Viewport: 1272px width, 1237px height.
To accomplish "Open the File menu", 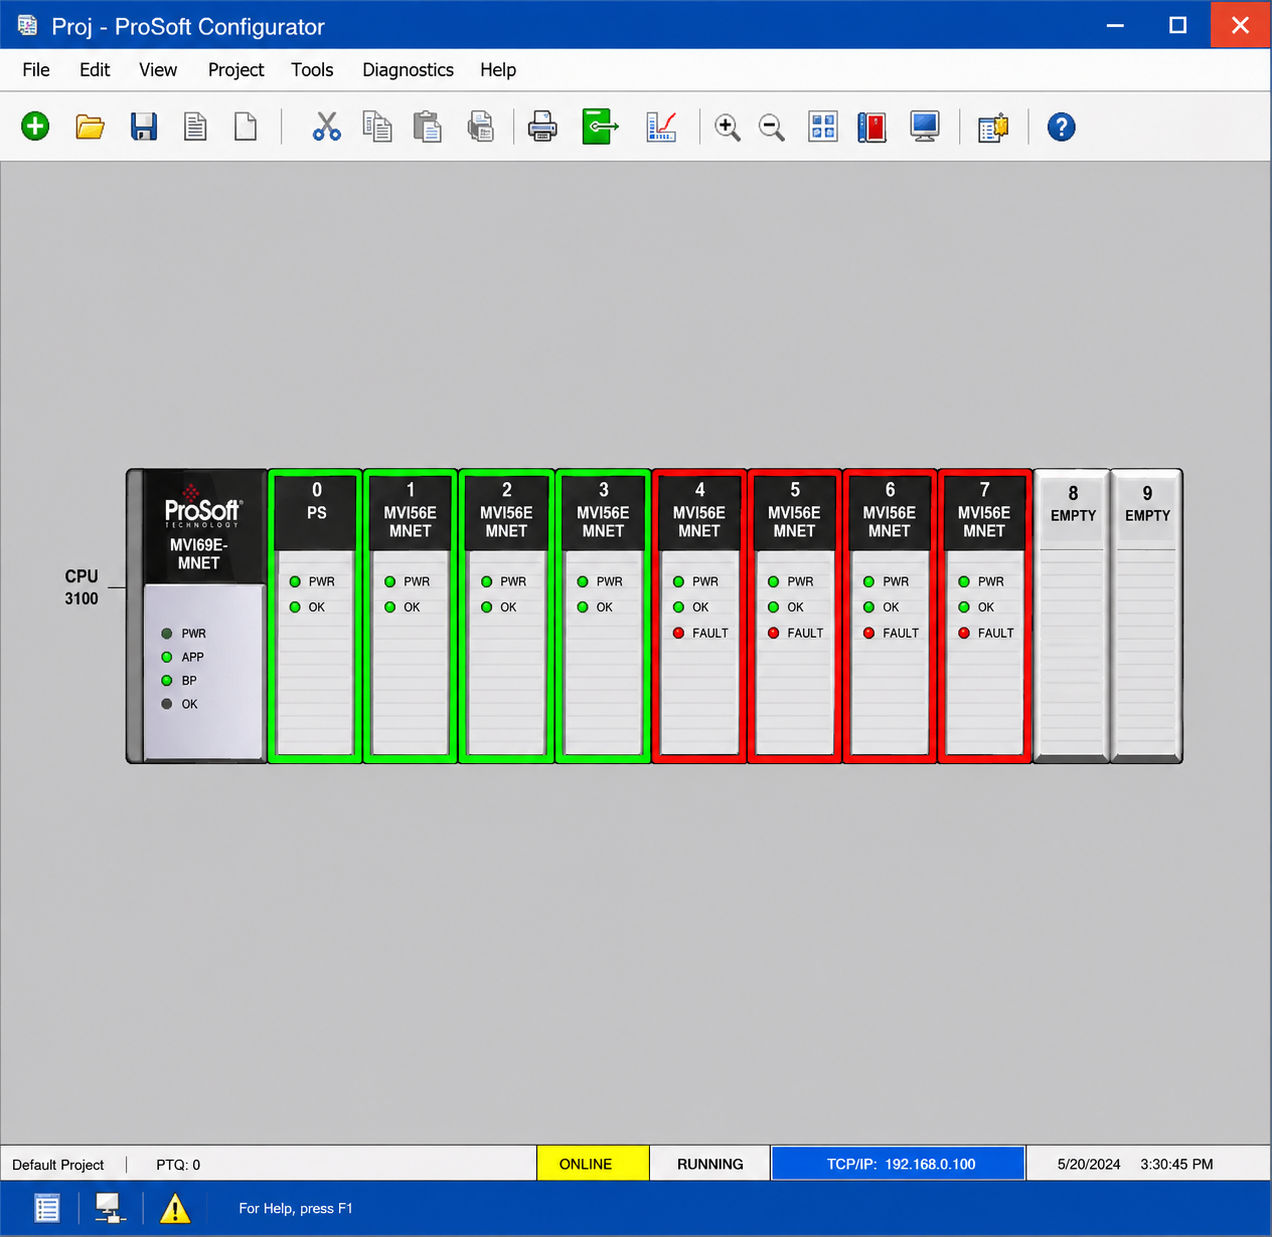I will 36,70.
